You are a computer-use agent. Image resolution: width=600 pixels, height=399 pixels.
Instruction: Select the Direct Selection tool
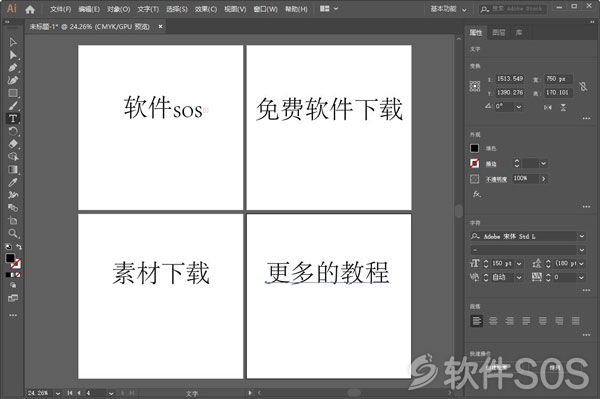13,55
